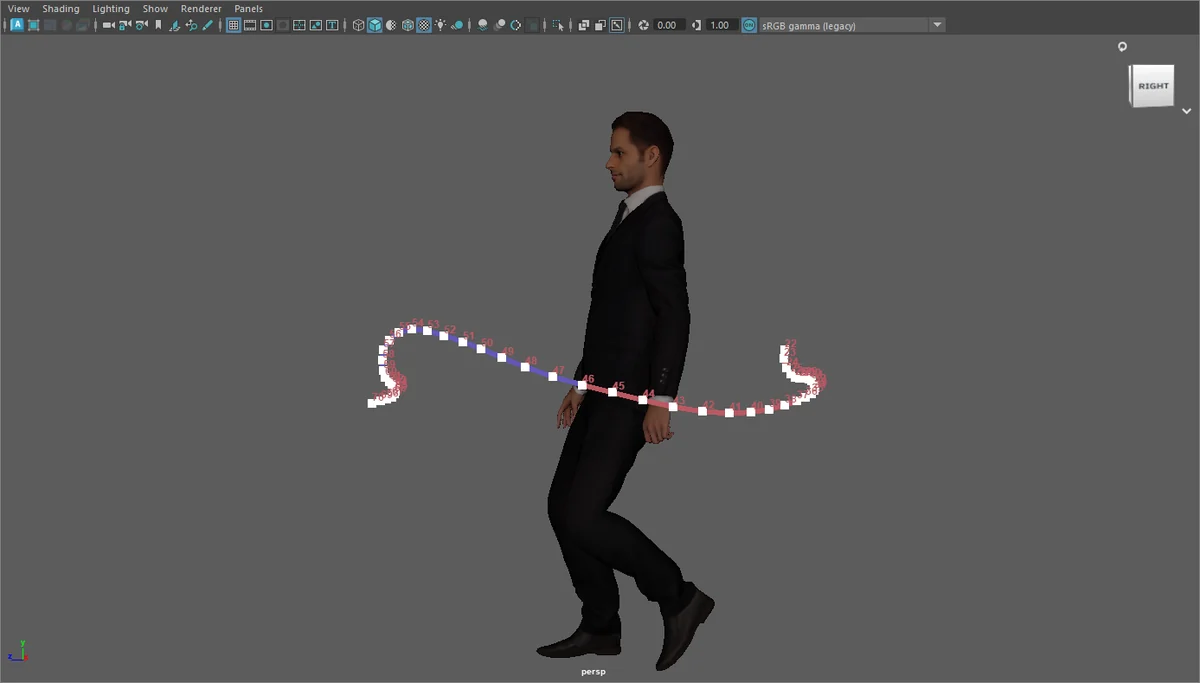Screen dimensions: 1200x683
Task: Toggle X-Ray Active Components
Action: pos(600,25)
